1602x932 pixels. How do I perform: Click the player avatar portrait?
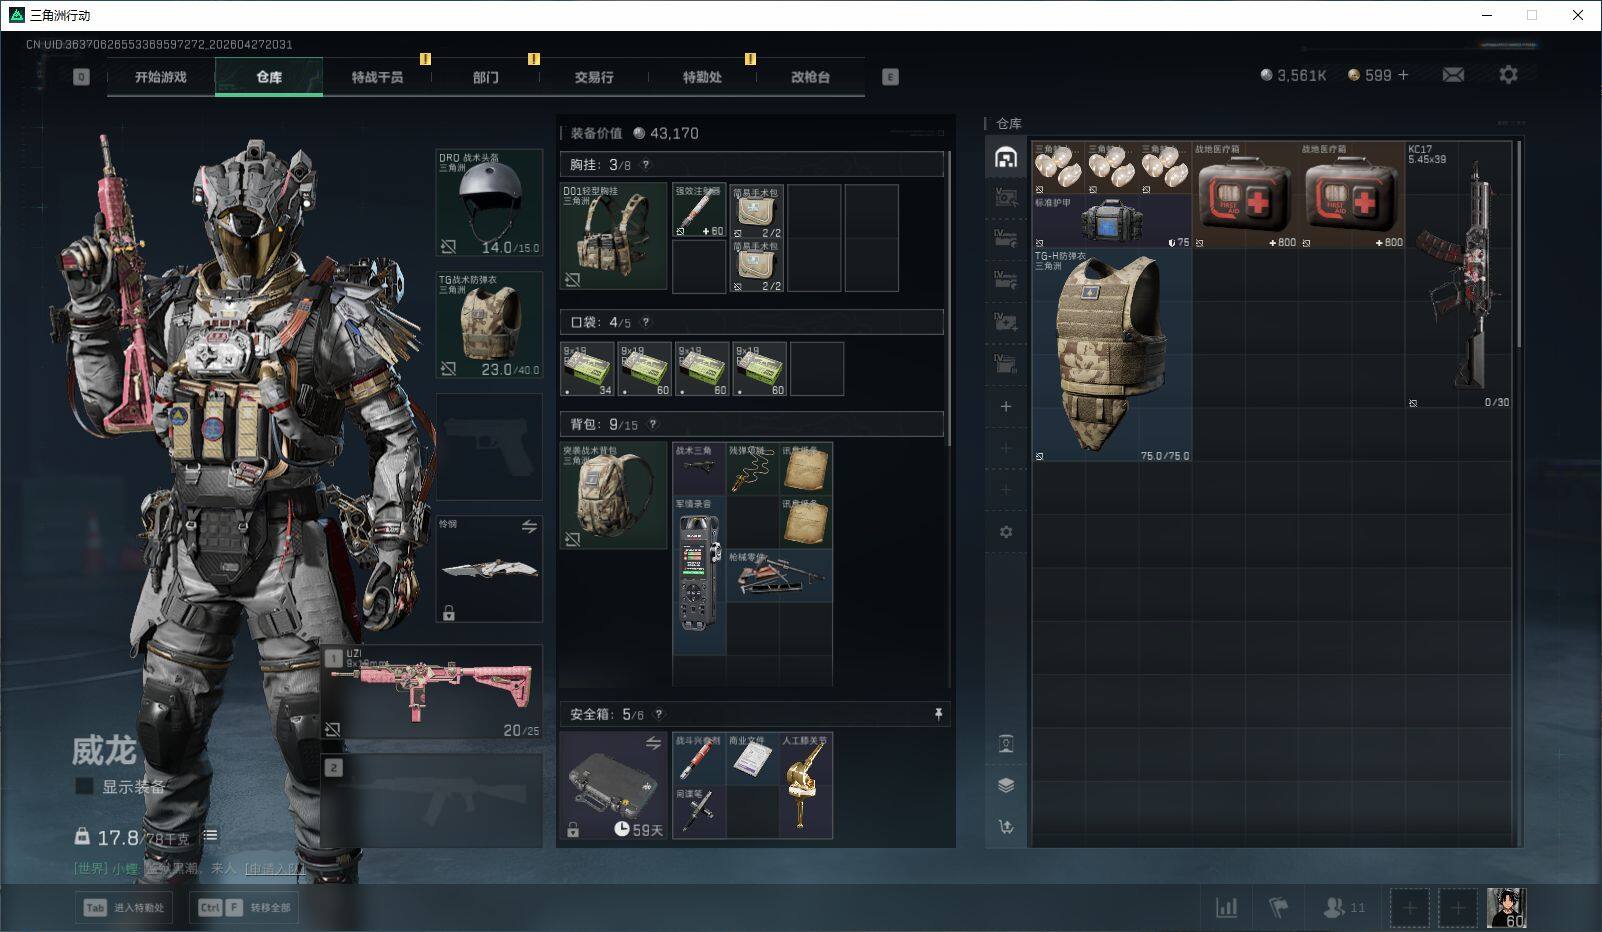(1506, 907)
